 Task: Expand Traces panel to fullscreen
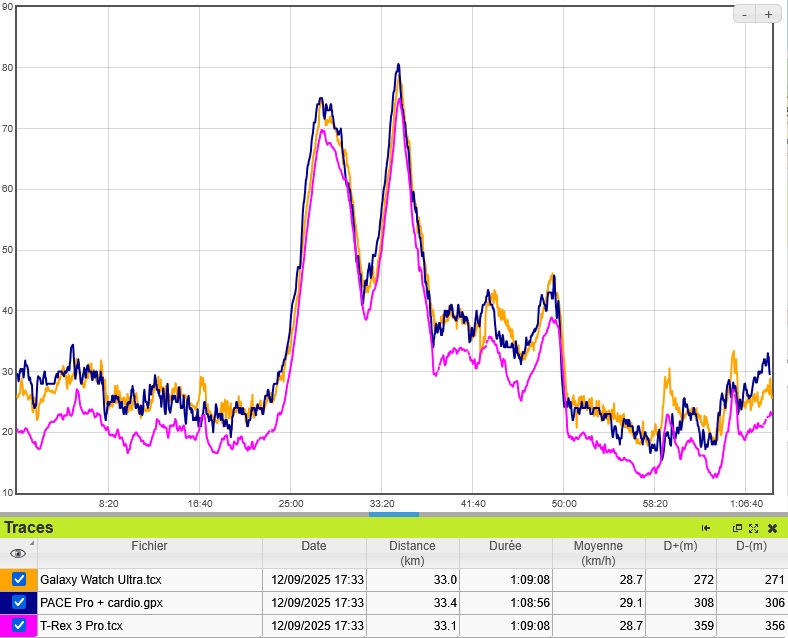pyautogui.click(x=753, y=528)
